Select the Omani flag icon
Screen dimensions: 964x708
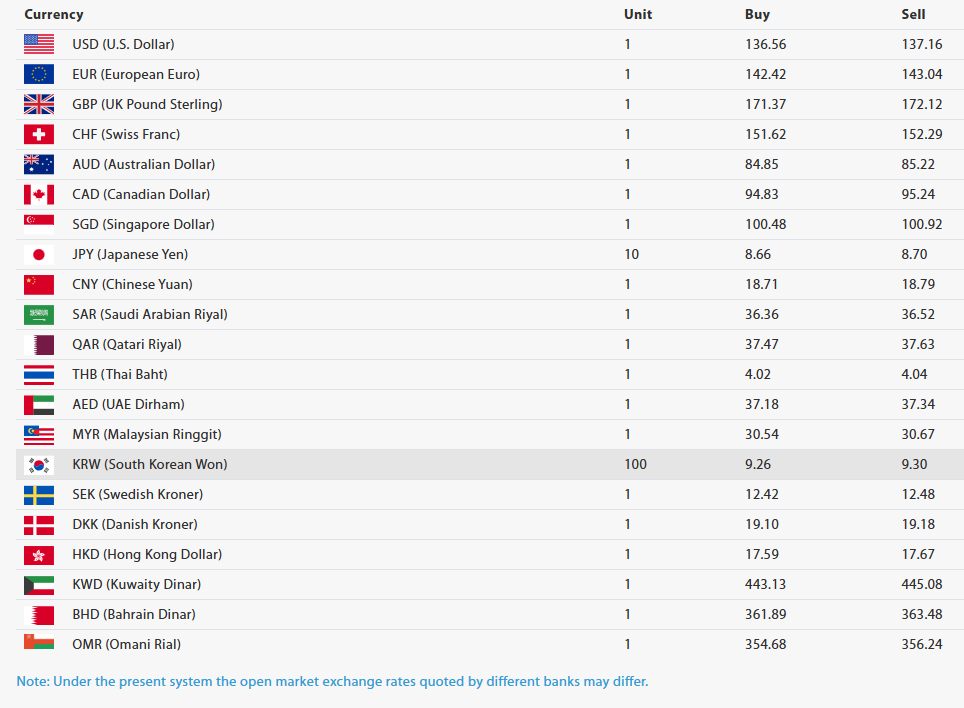point(39,642)
